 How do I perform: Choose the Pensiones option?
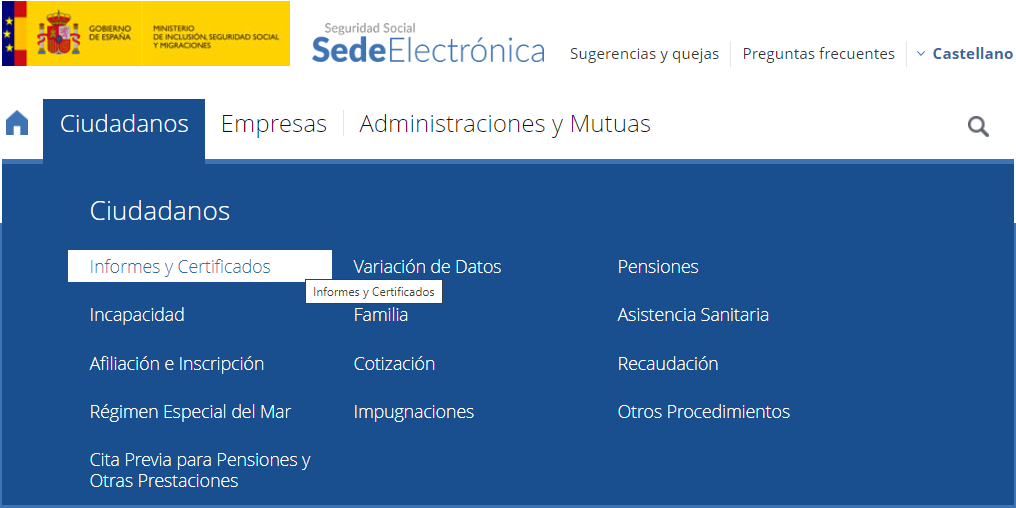[x=658, y=267]
